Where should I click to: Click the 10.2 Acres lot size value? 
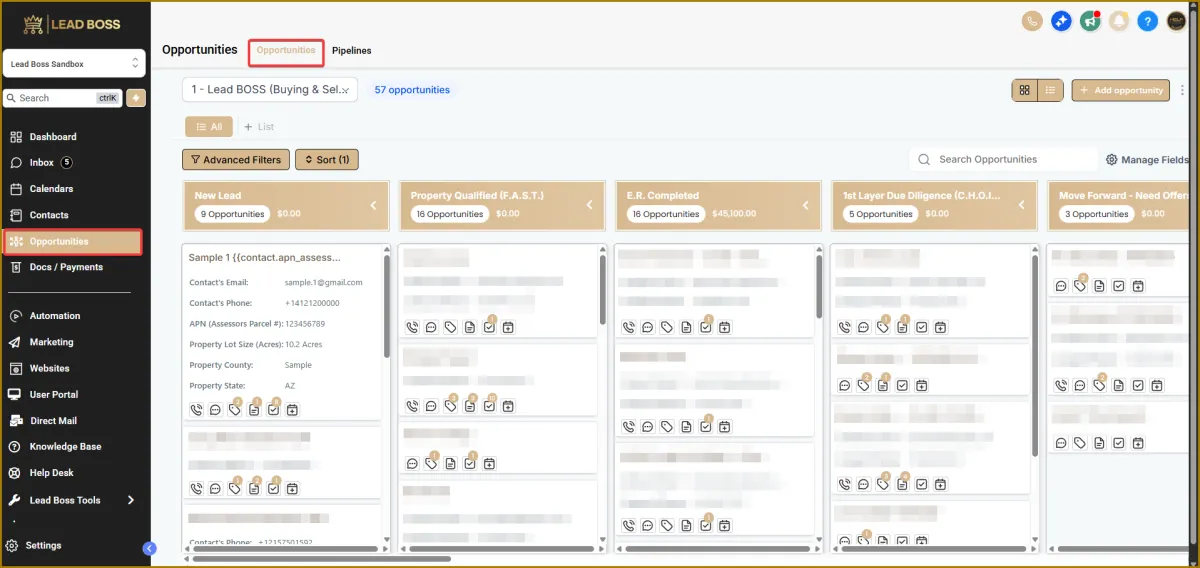click(x=304, y=345)
